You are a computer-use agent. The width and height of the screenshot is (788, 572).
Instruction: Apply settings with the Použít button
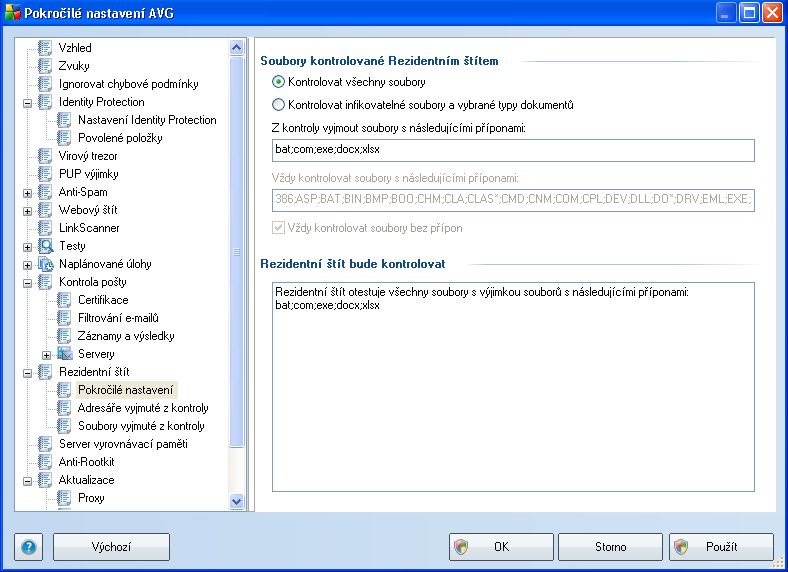point(721,547)
